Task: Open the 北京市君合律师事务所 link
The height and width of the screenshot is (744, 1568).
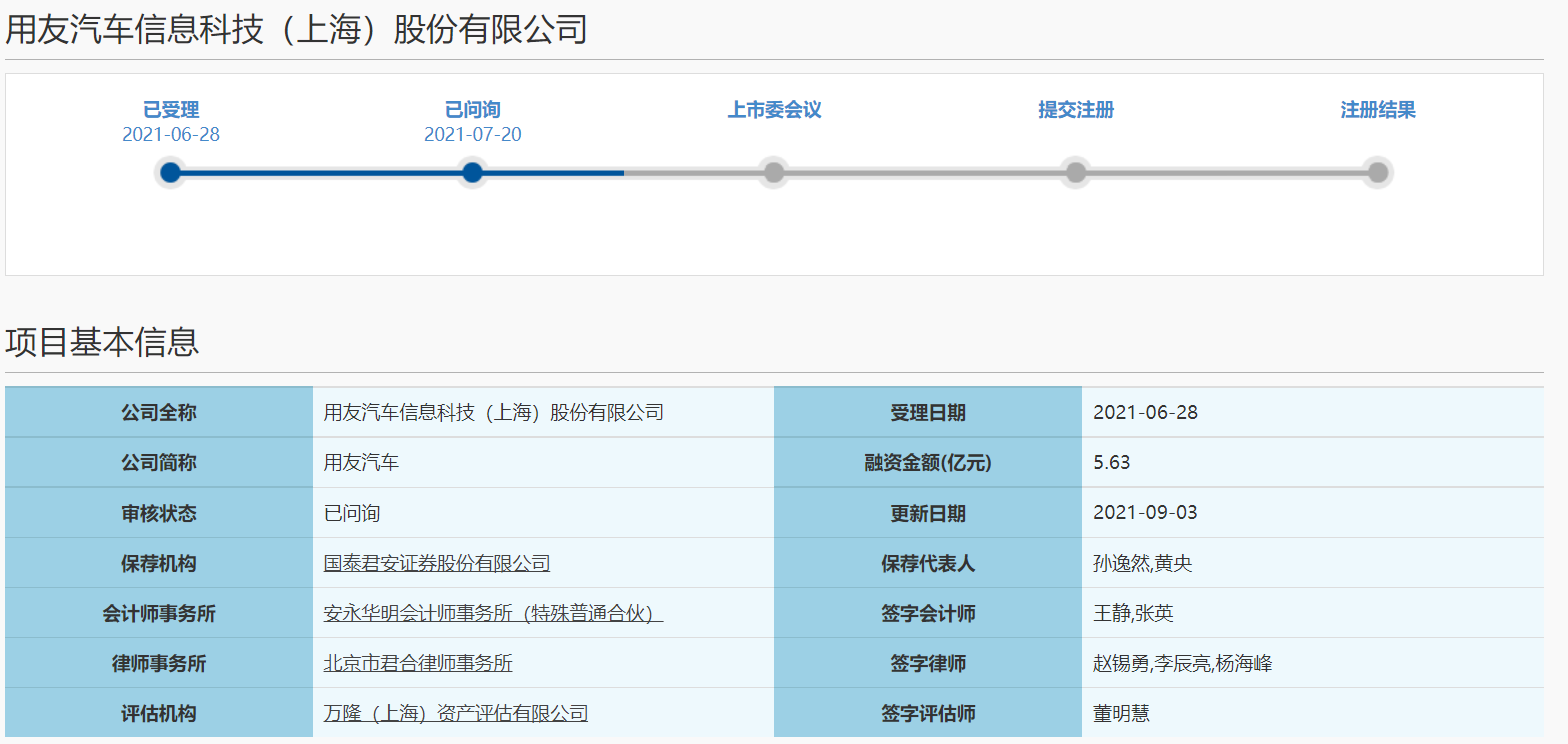Action: pos(418,664)
